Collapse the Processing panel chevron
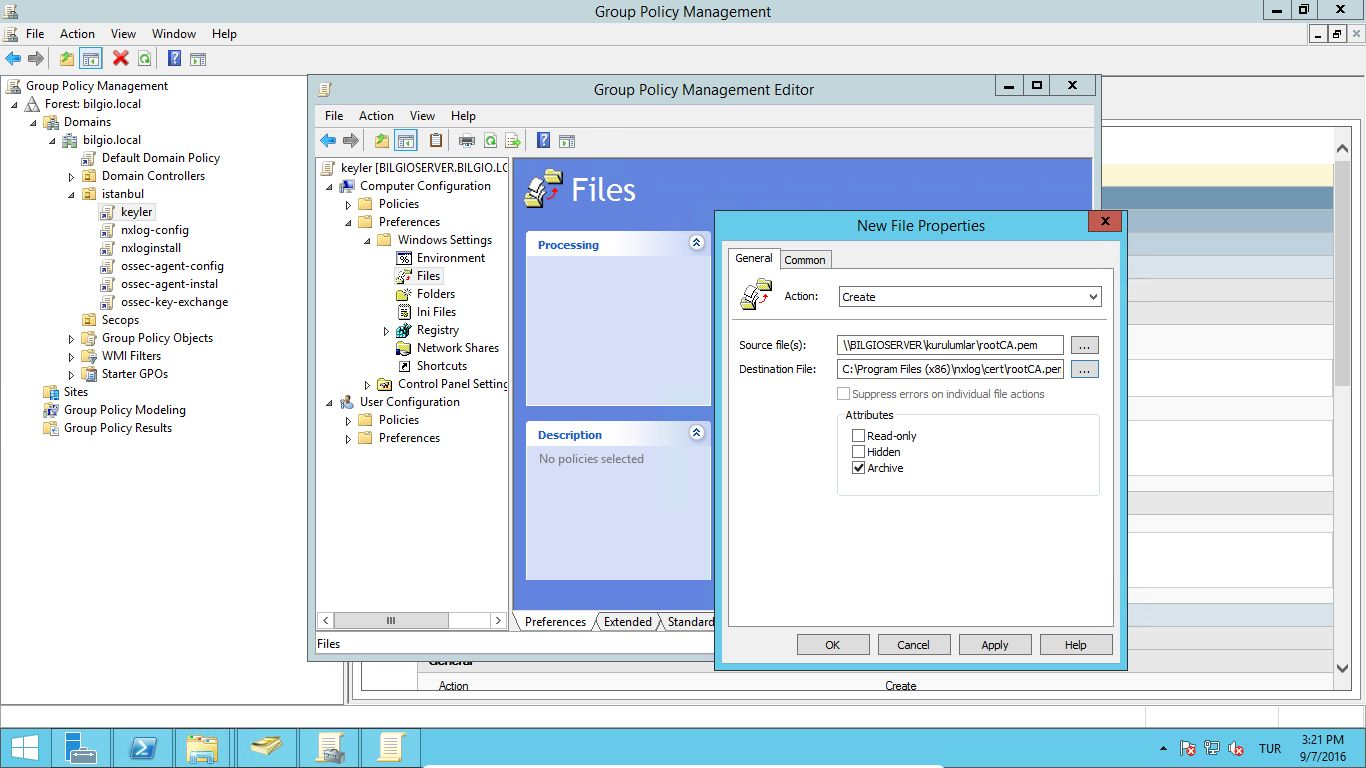Viewport: 1366px width, 768px height. pos(697,243)
